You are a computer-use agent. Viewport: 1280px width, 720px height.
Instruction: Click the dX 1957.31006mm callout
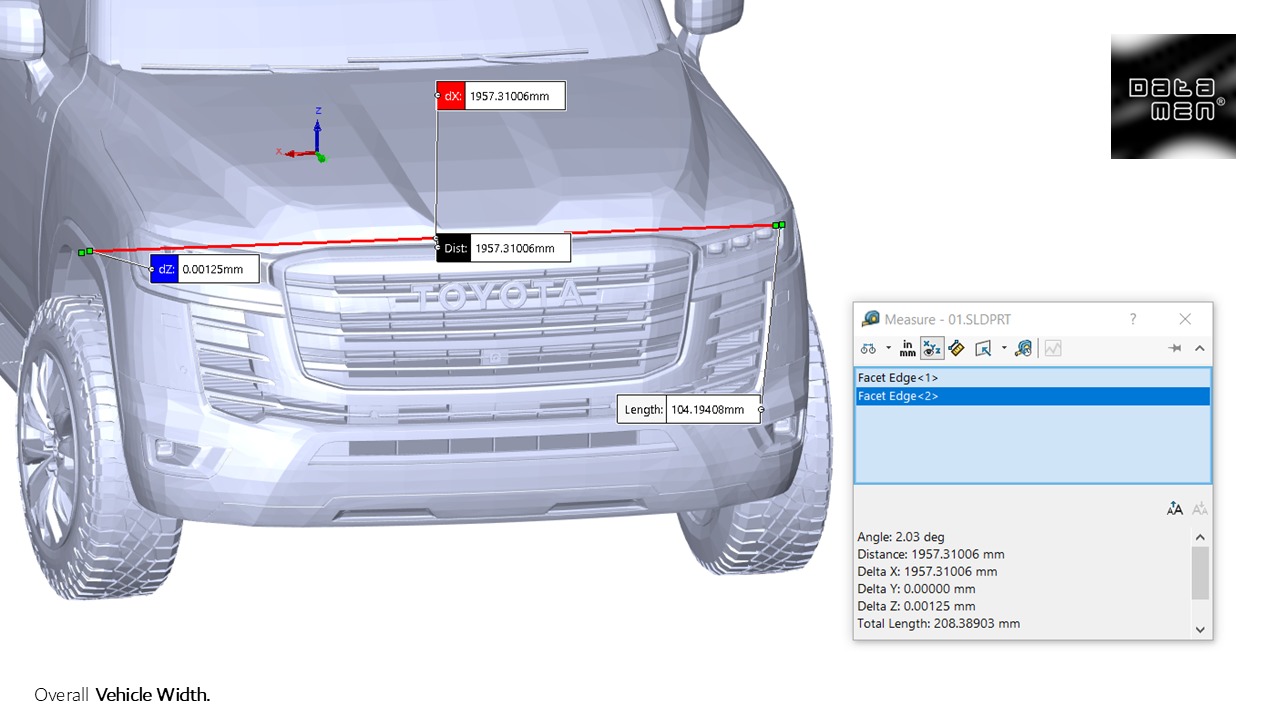501,96
